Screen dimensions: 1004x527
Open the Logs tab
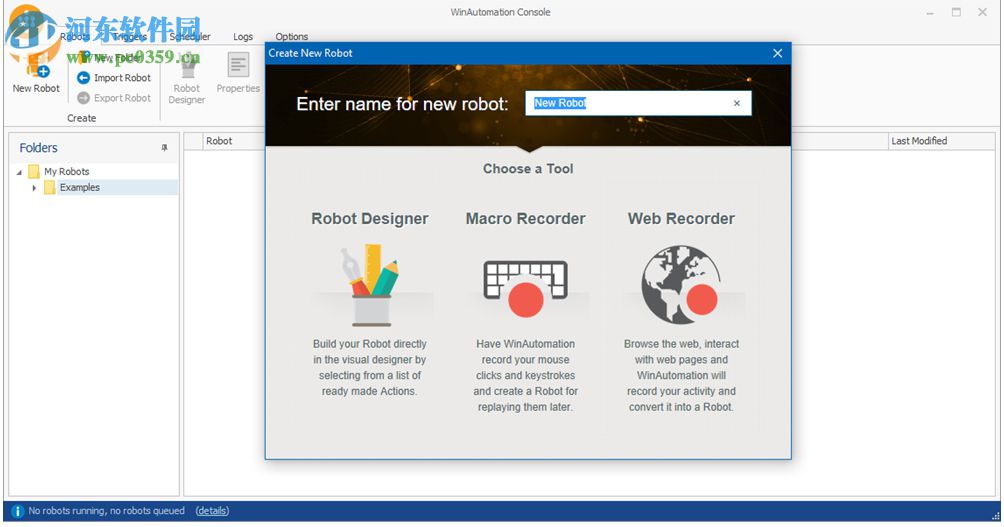243,36
